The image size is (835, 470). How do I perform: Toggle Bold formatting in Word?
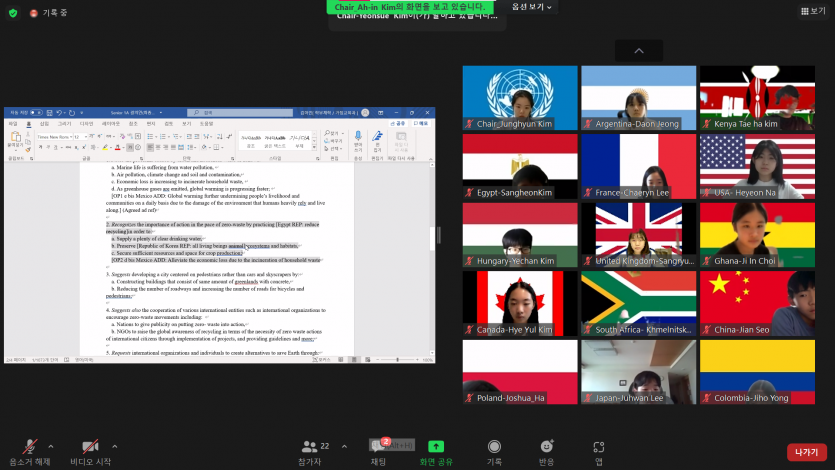click(40, 147)
